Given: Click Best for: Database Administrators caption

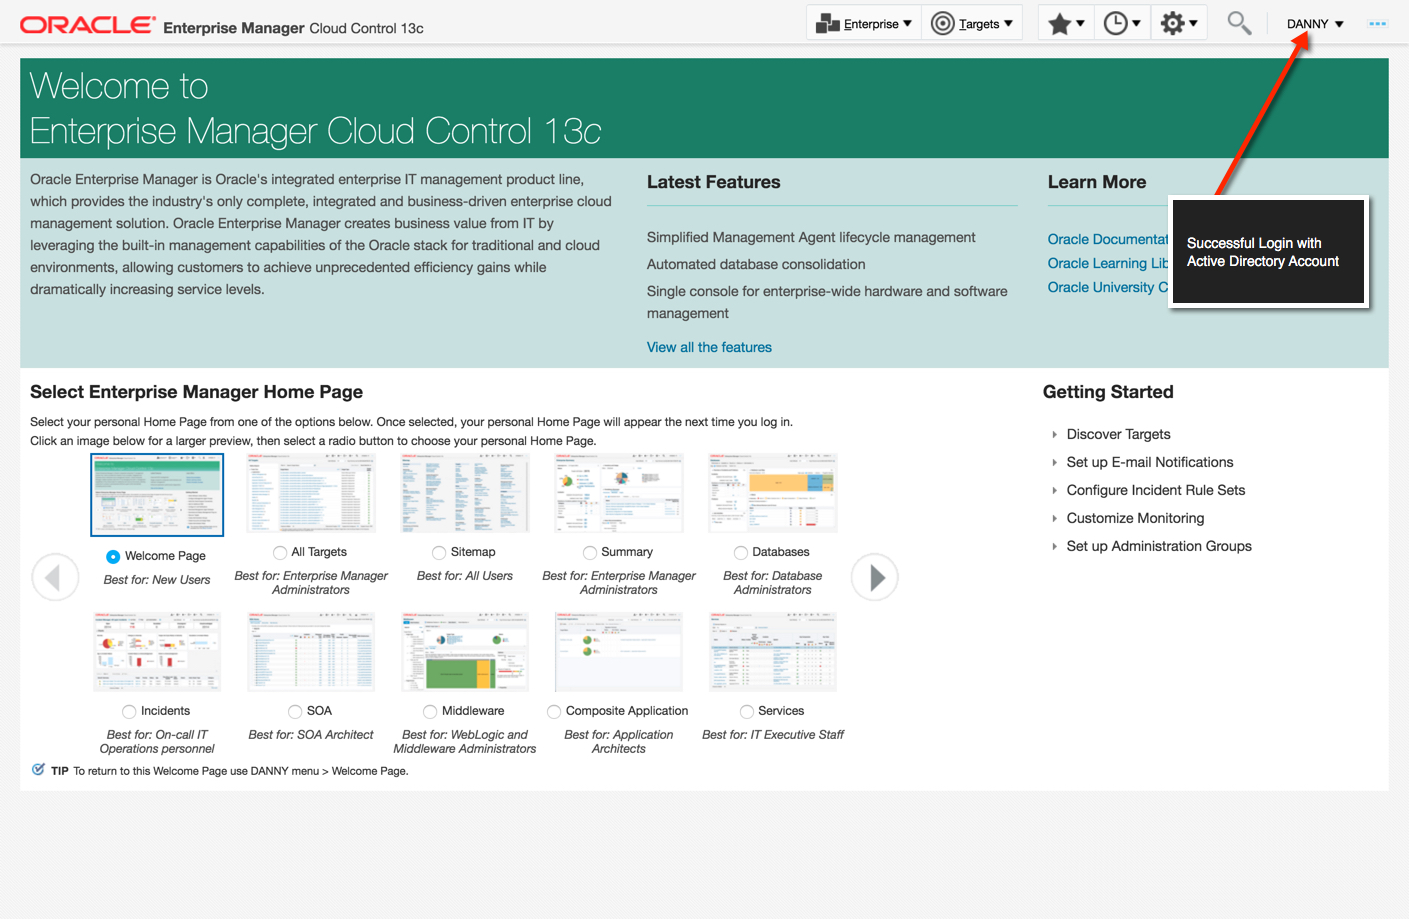Looking at the screenshot, I should tap(773, 583).
